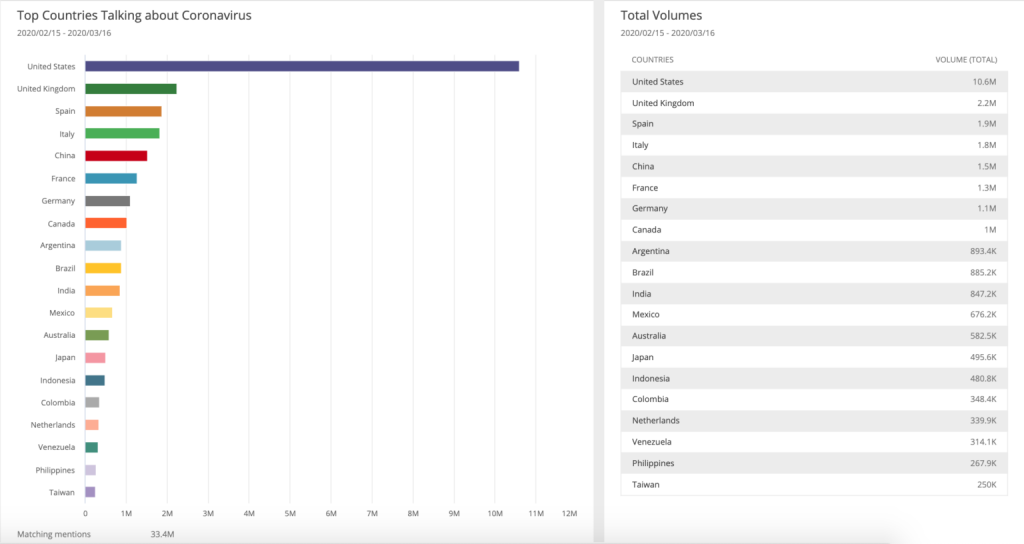Click the Total Volumes panel title
Viewport: 1024px width, 544px height.
tap(661, 15)
